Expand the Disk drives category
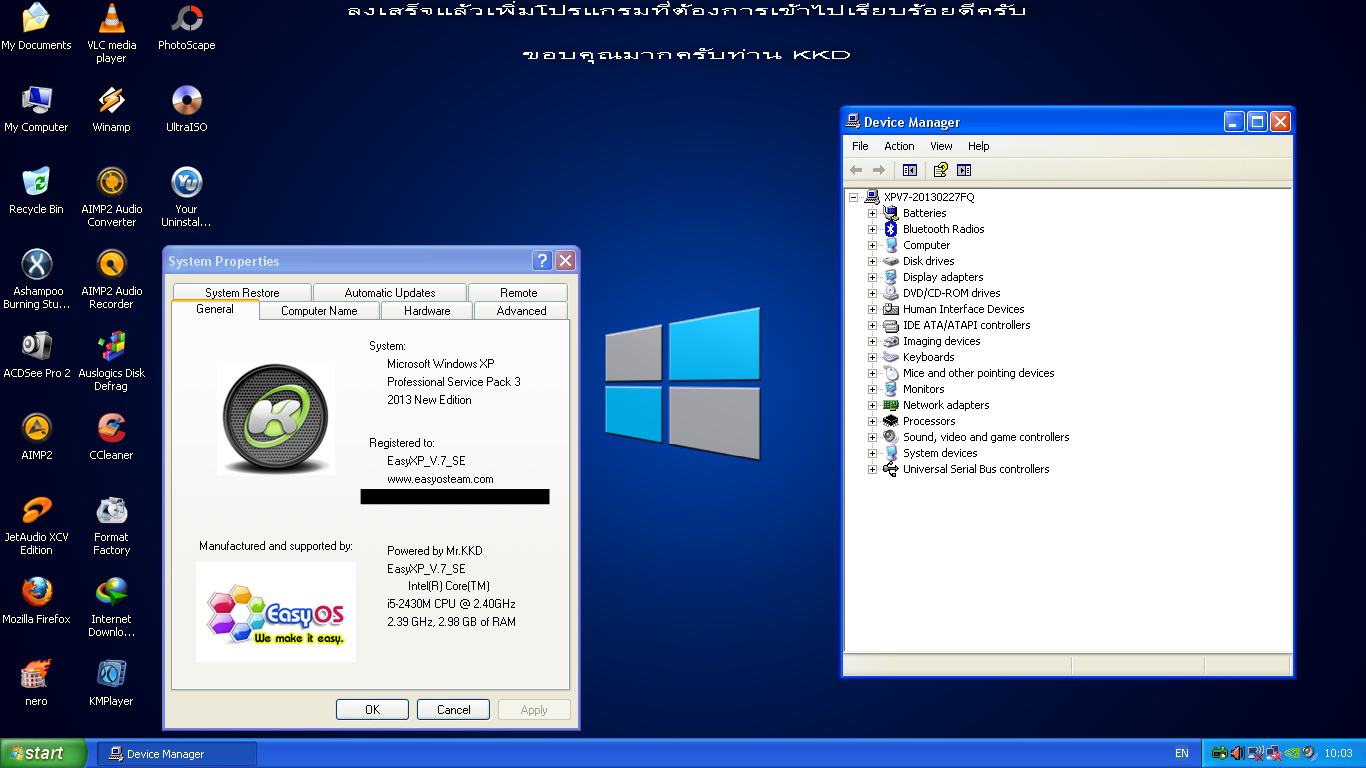The image size is (1366, 768). [872, 261]
